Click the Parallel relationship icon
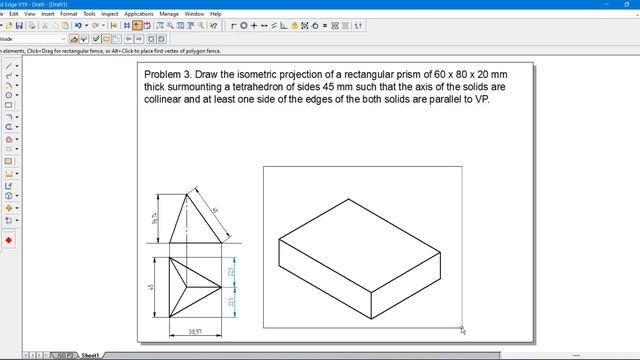 pos(274,26)
